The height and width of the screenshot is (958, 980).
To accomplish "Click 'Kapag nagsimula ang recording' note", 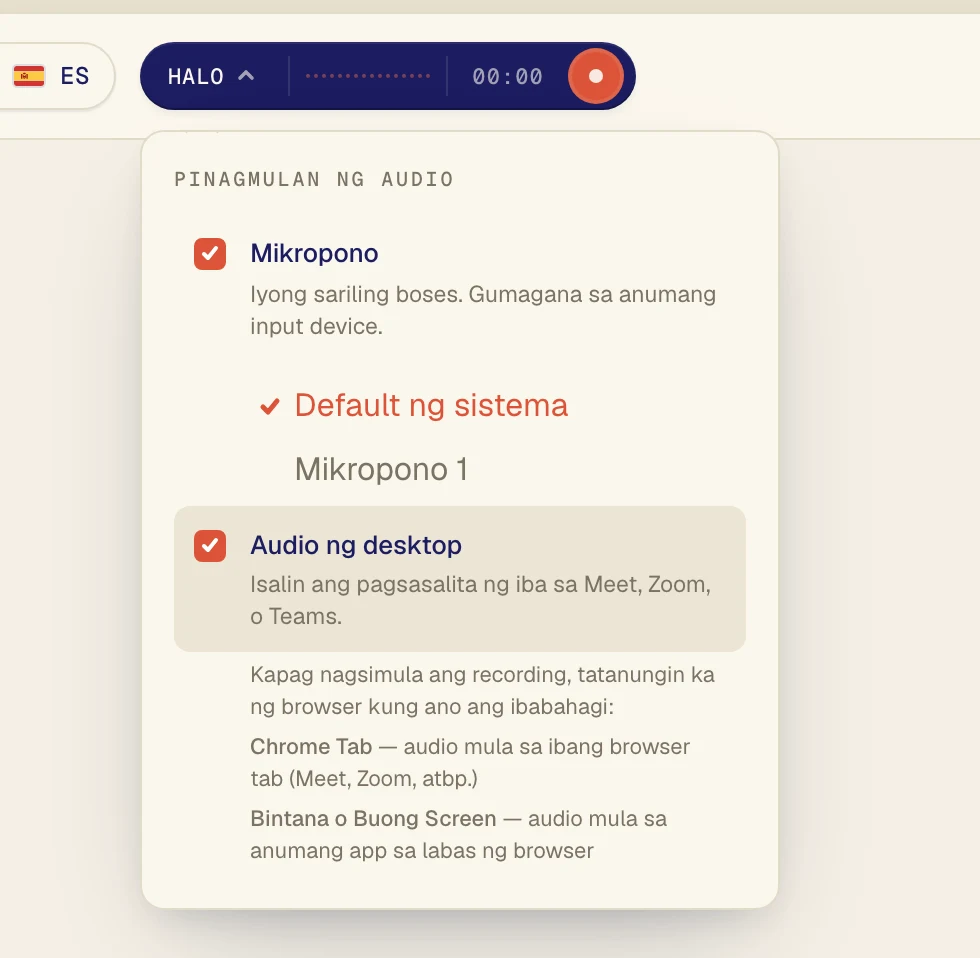I will tap(482, 691).
